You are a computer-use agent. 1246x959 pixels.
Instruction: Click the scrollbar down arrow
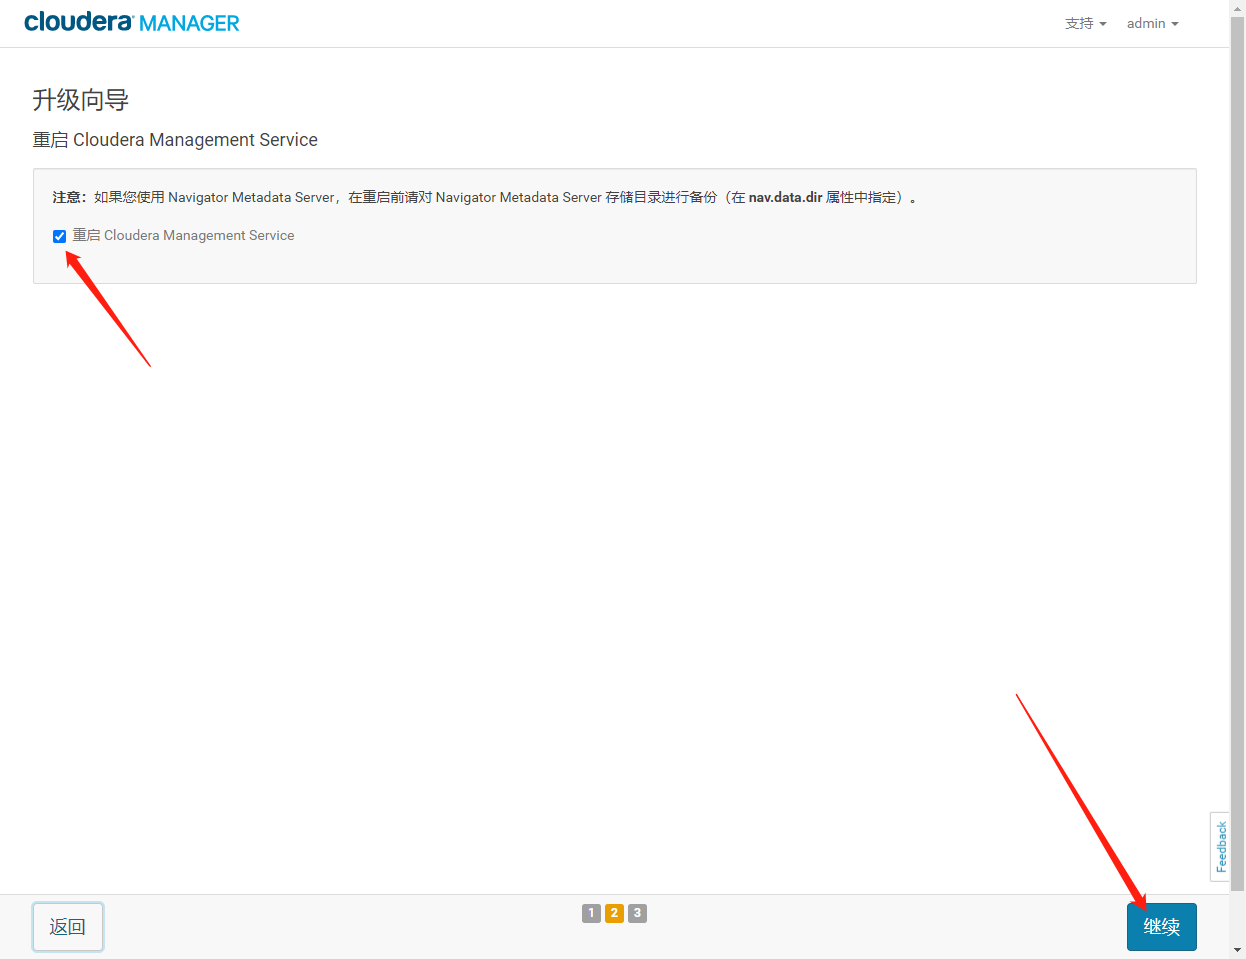click(x=1238, y=950)
